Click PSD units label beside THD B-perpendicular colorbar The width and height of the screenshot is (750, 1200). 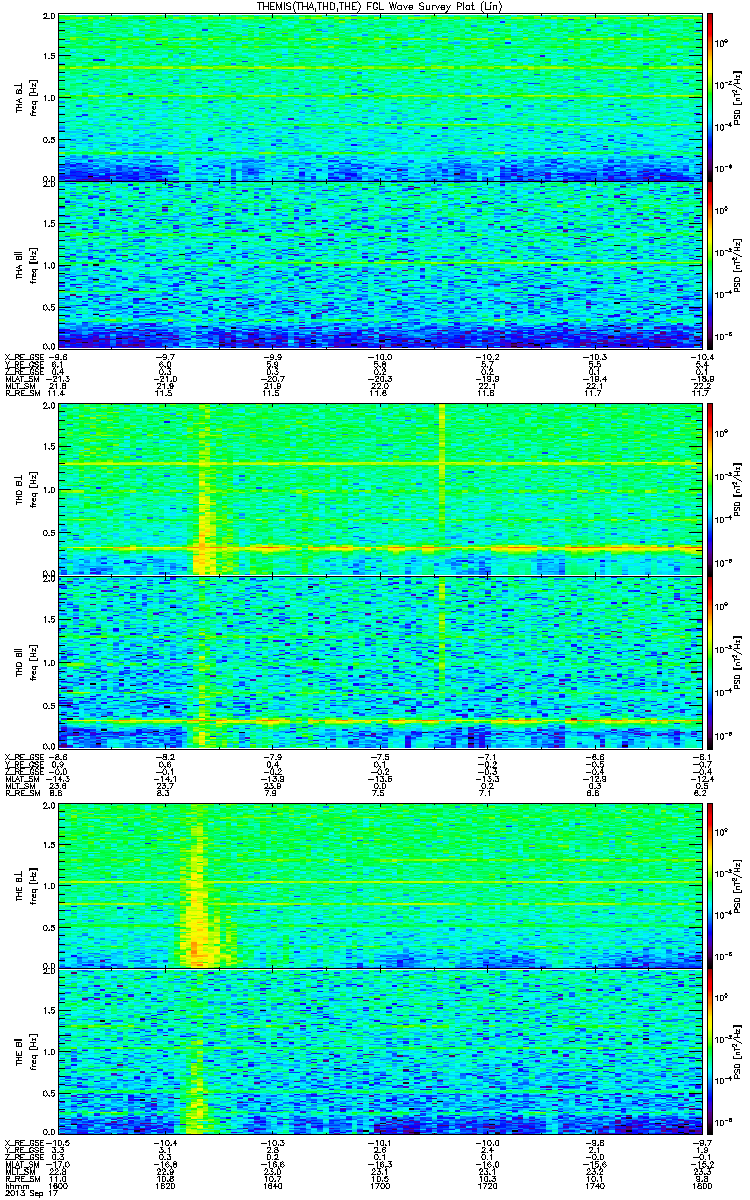(737, 490)
